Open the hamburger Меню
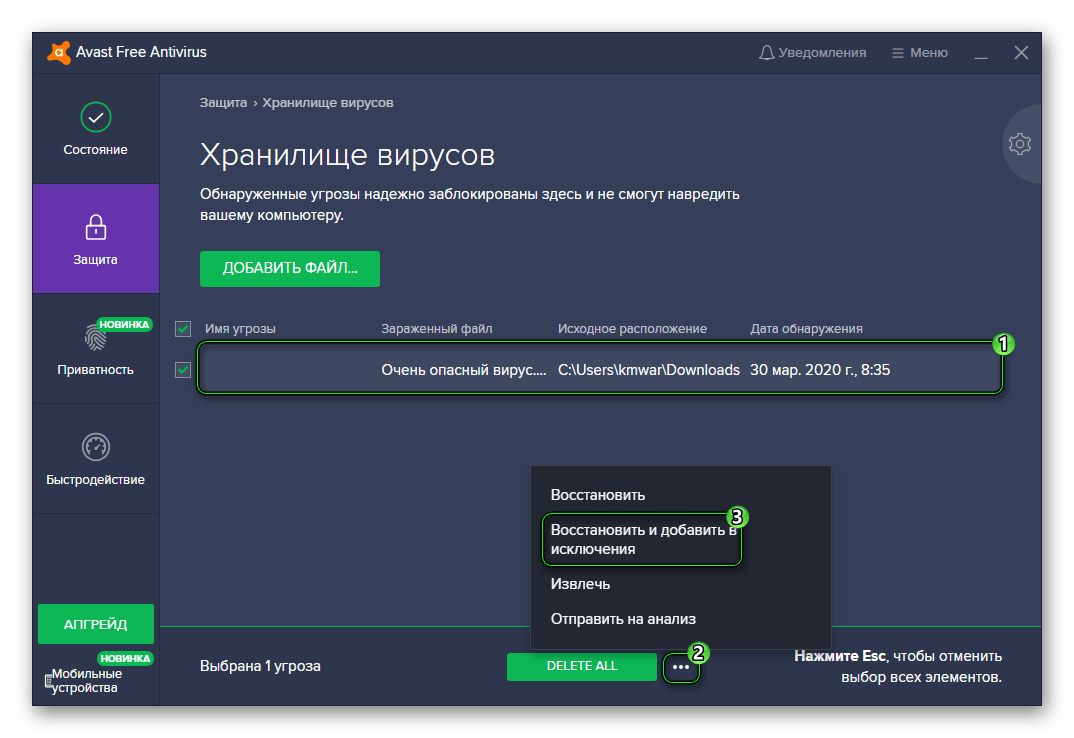Screen dimensions: 1074x738 (x=919, y=53)
